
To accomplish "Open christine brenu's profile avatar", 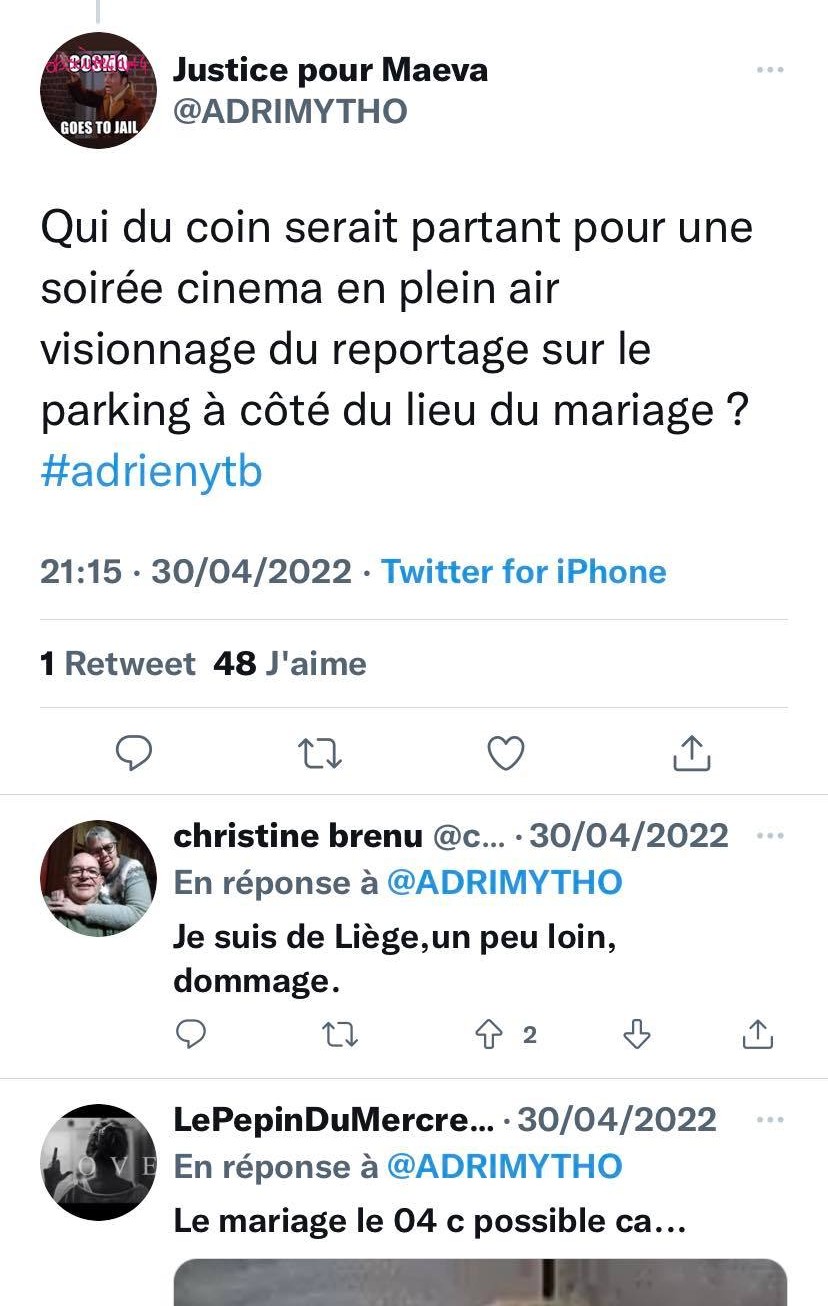I will (x=98, y=878).
